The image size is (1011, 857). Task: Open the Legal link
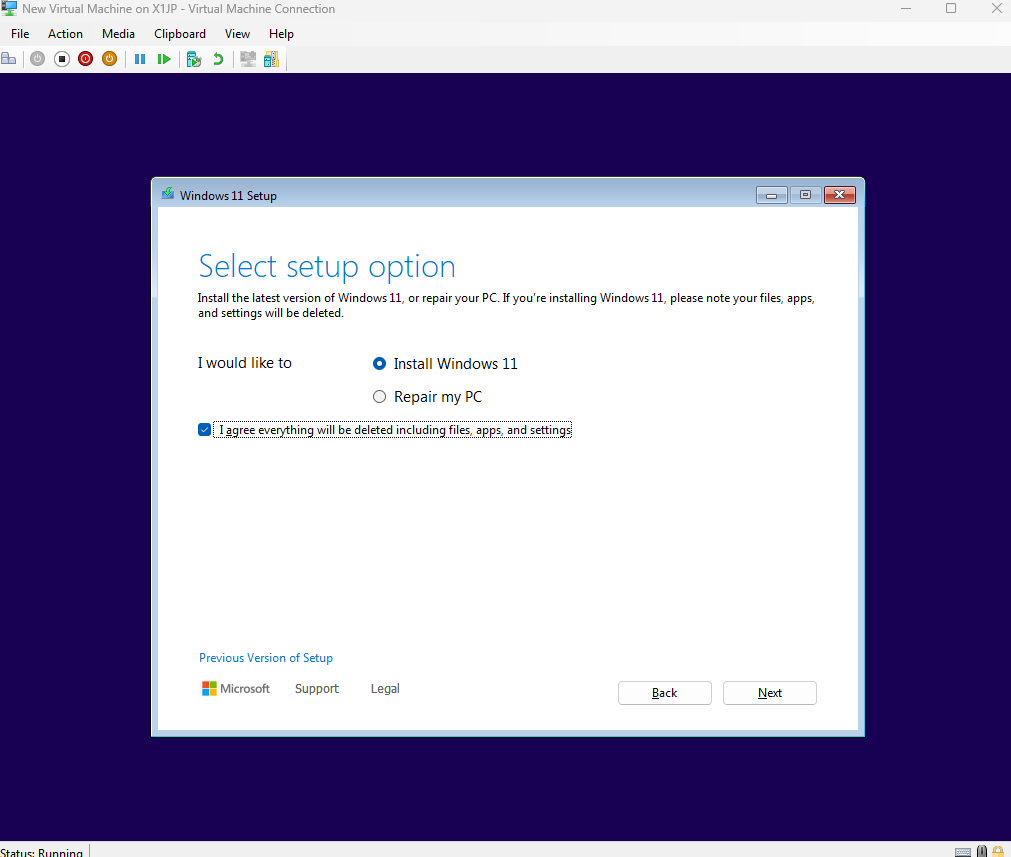(x=385, y=688)
